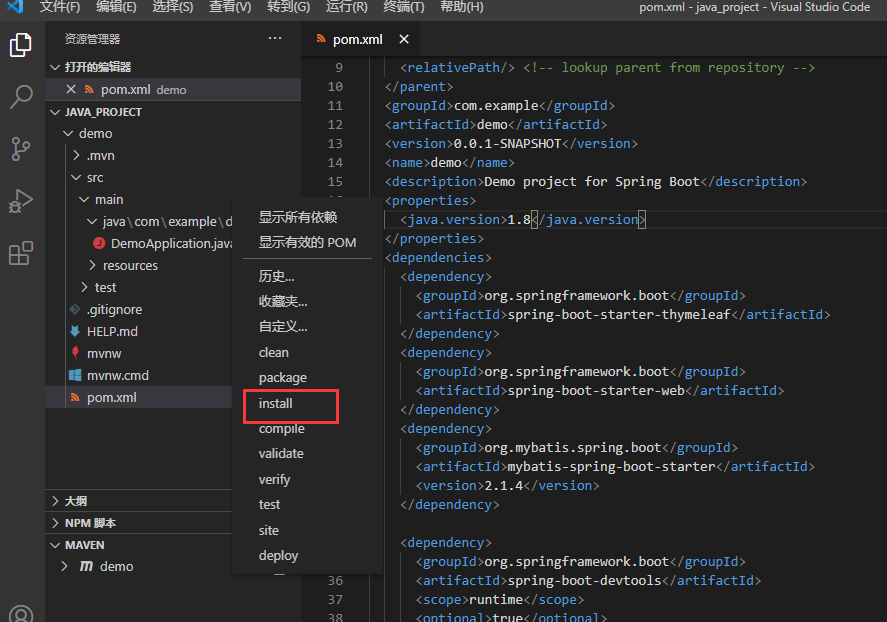The width and height of the screenshot is (887, 622).
Task: Click the pom.xml icon in the file tree
Action: pyautogui.click(x=75, y=398)
